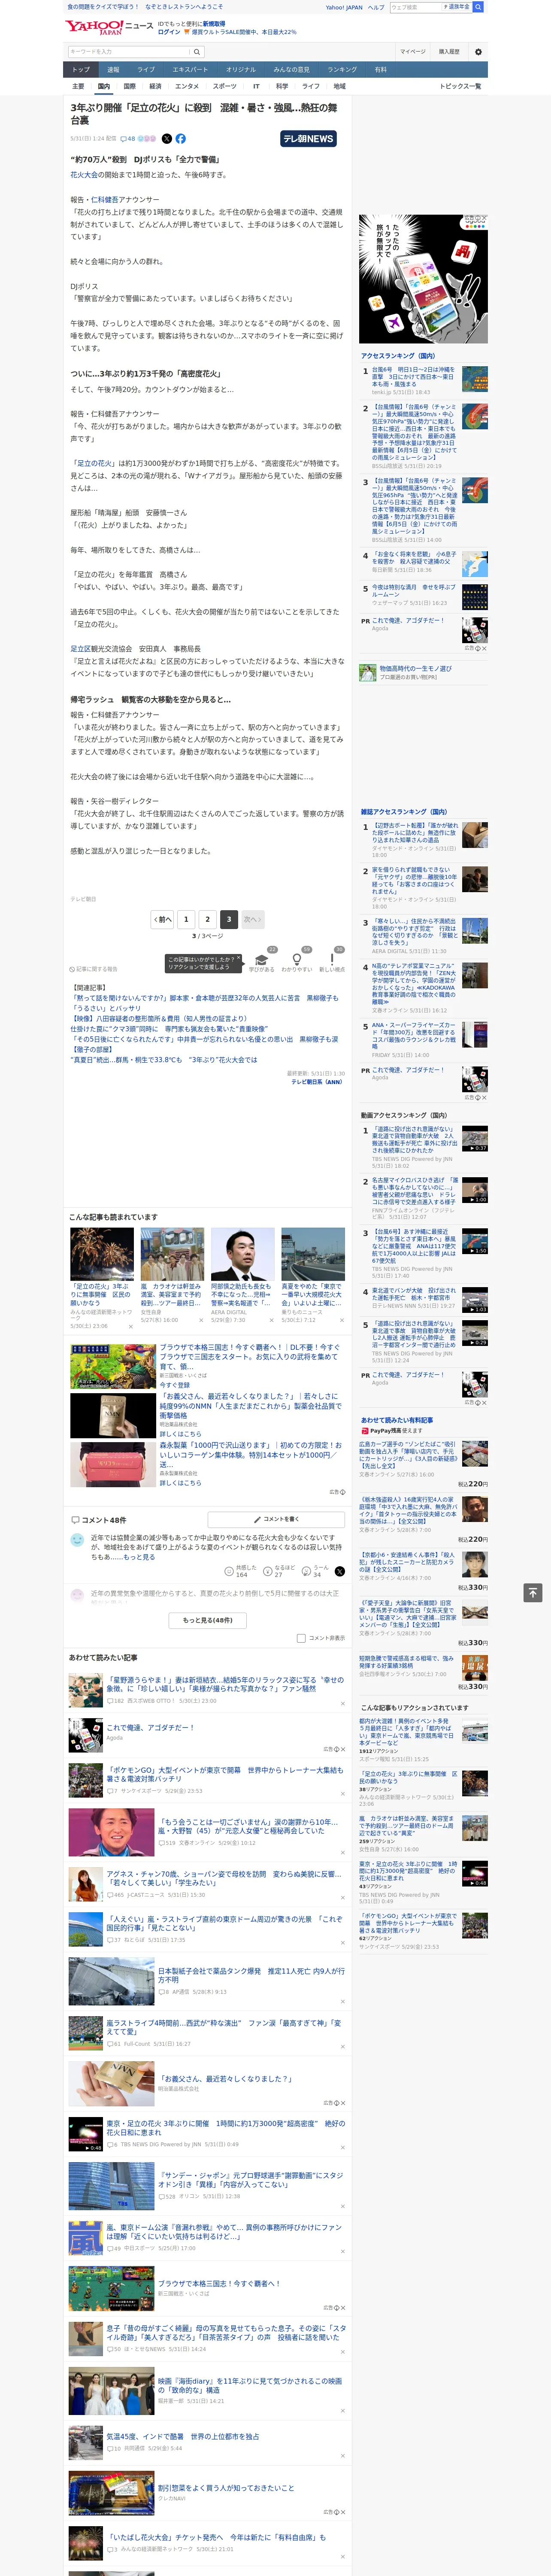Click the 学びがある graduation cap reaction
The image size is (551, 2576).
[x=262, y=959]
